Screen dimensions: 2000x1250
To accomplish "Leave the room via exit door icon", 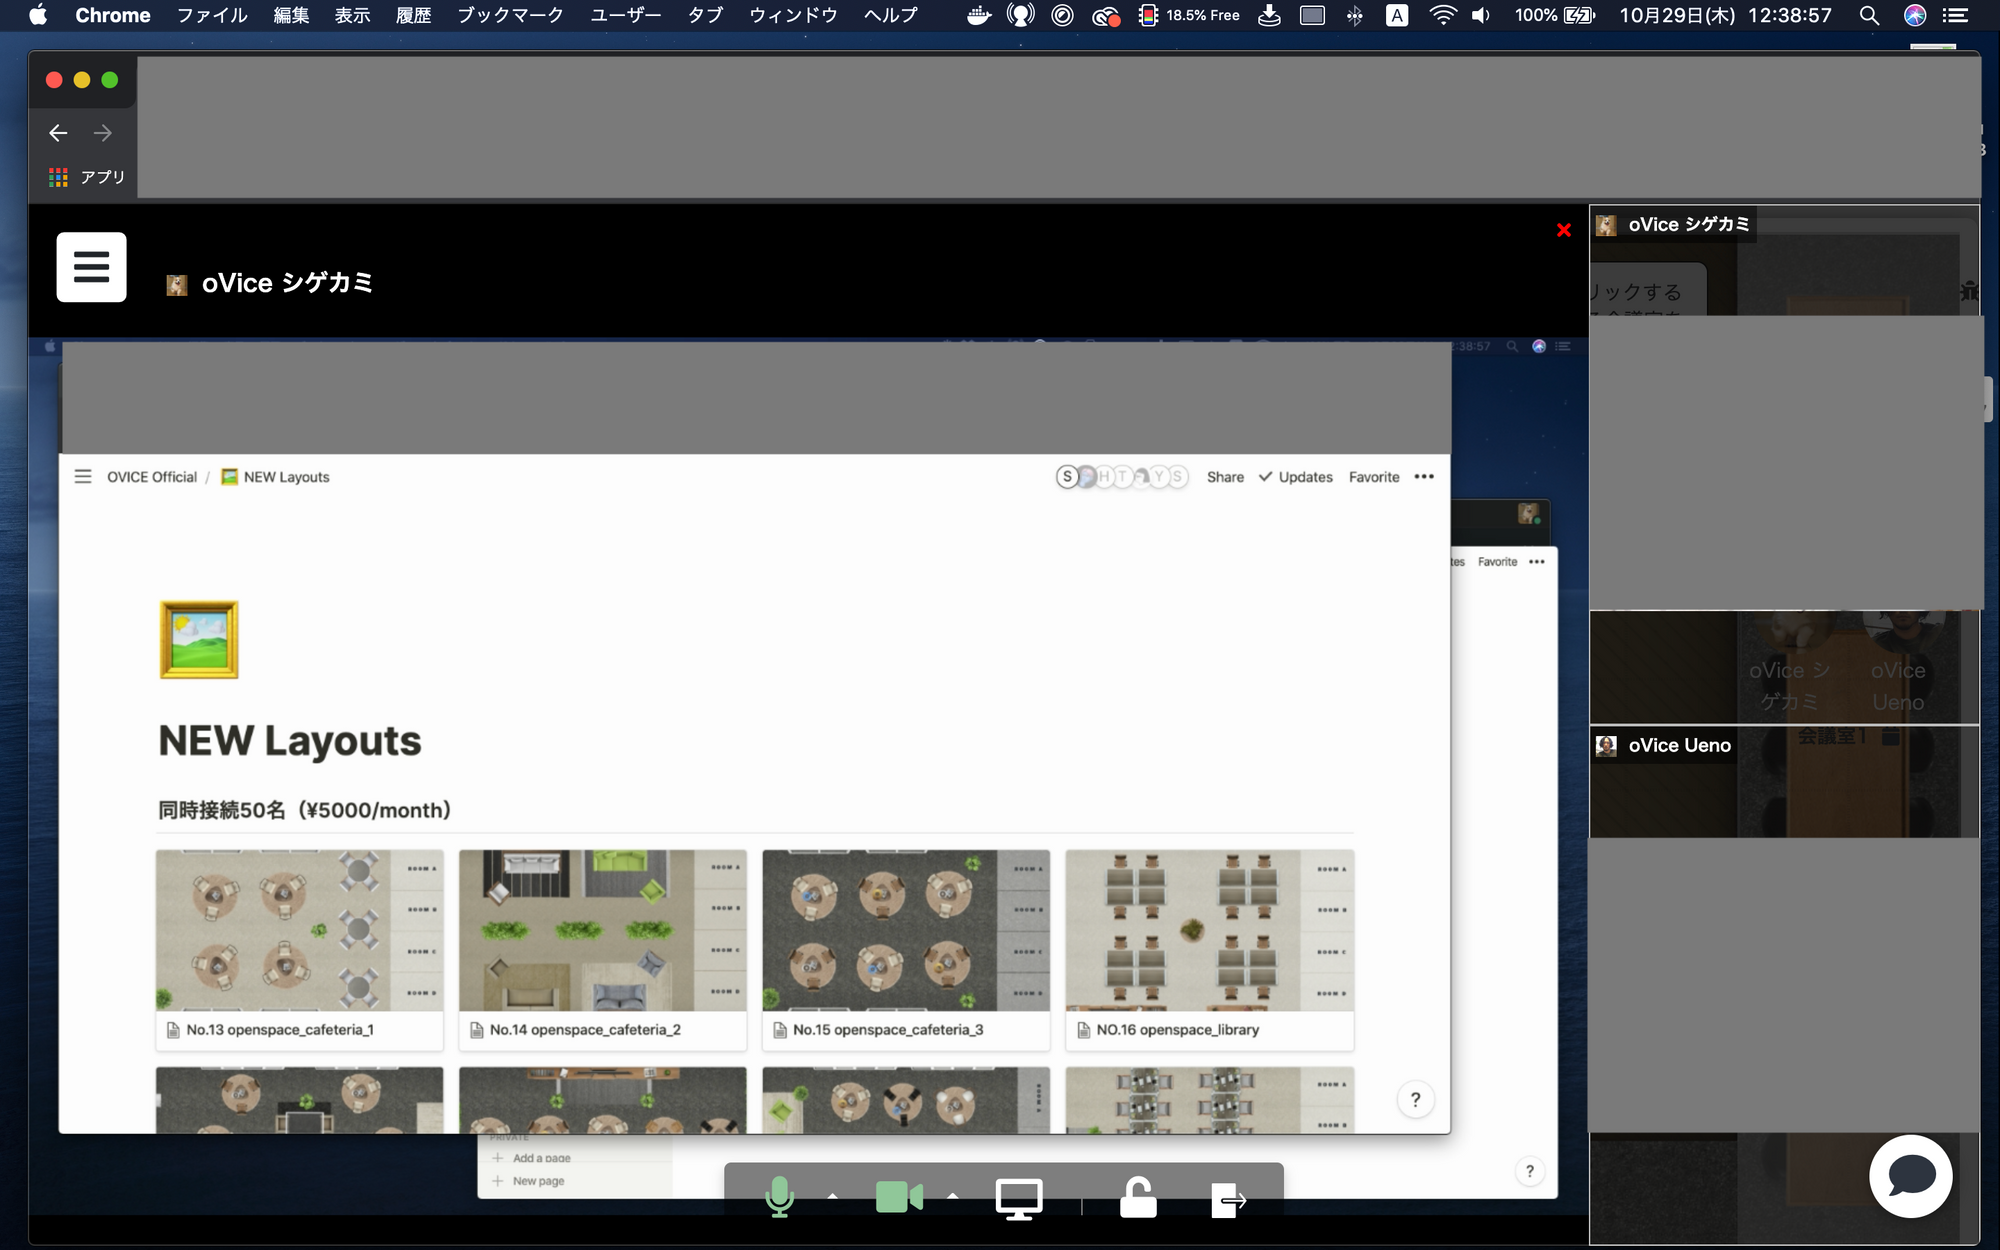I will tap(1228, 1200).
